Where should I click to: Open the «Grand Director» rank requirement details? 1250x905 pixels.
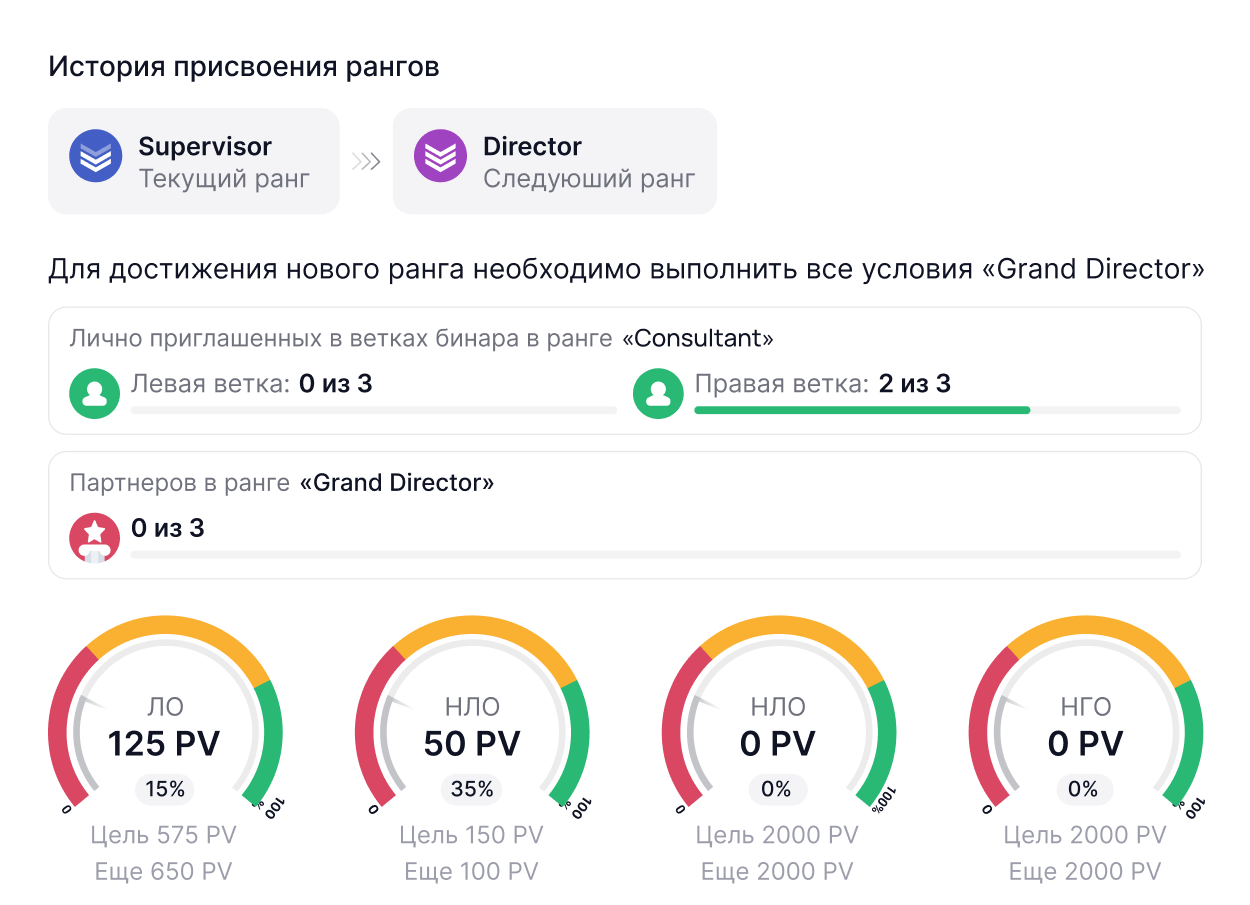coord(395,483)
